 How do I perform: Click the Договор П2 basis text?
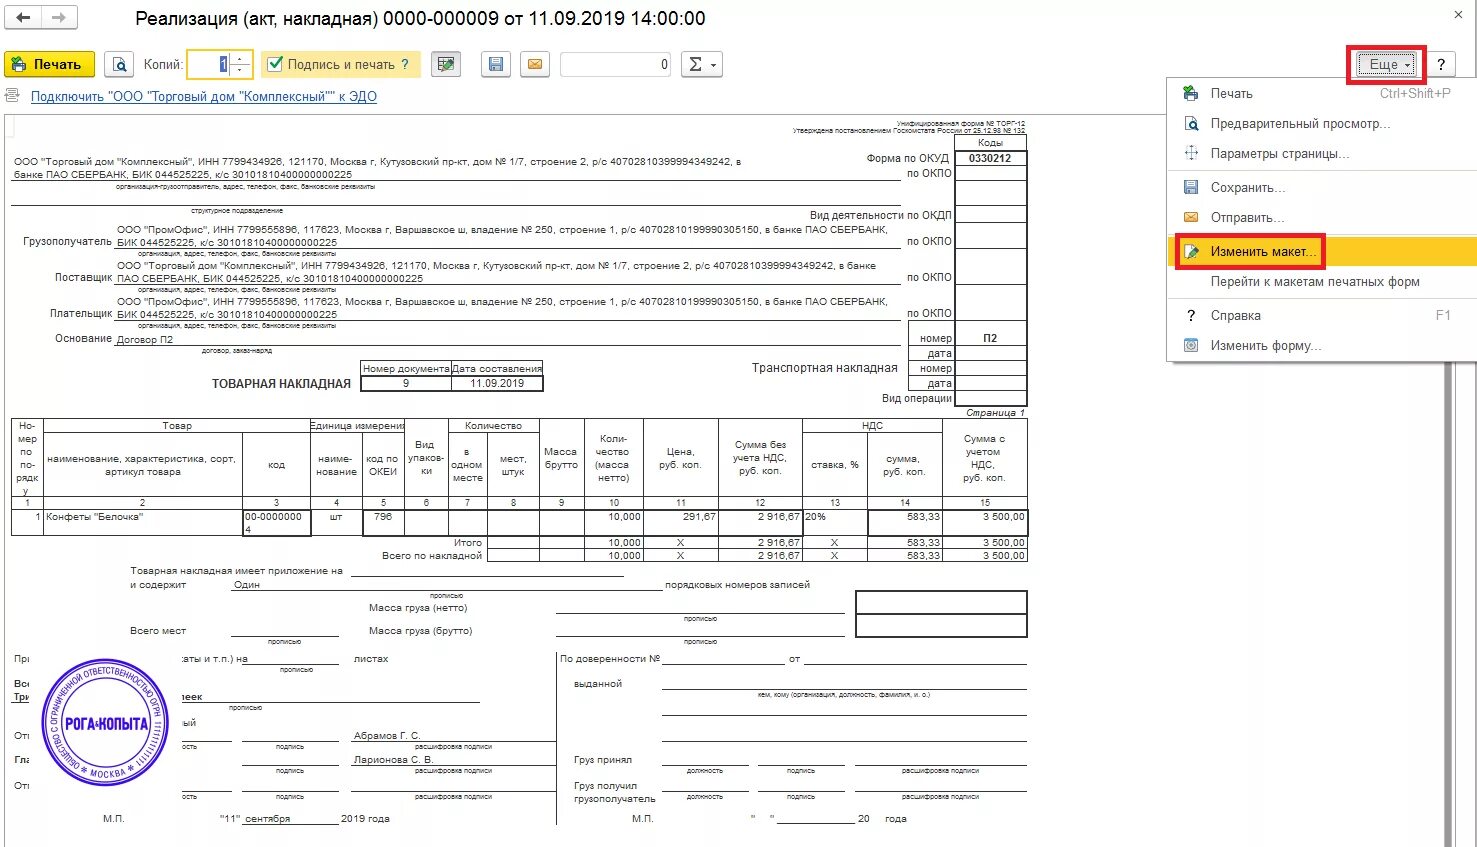pyautogui.click(x=145, y=339)
